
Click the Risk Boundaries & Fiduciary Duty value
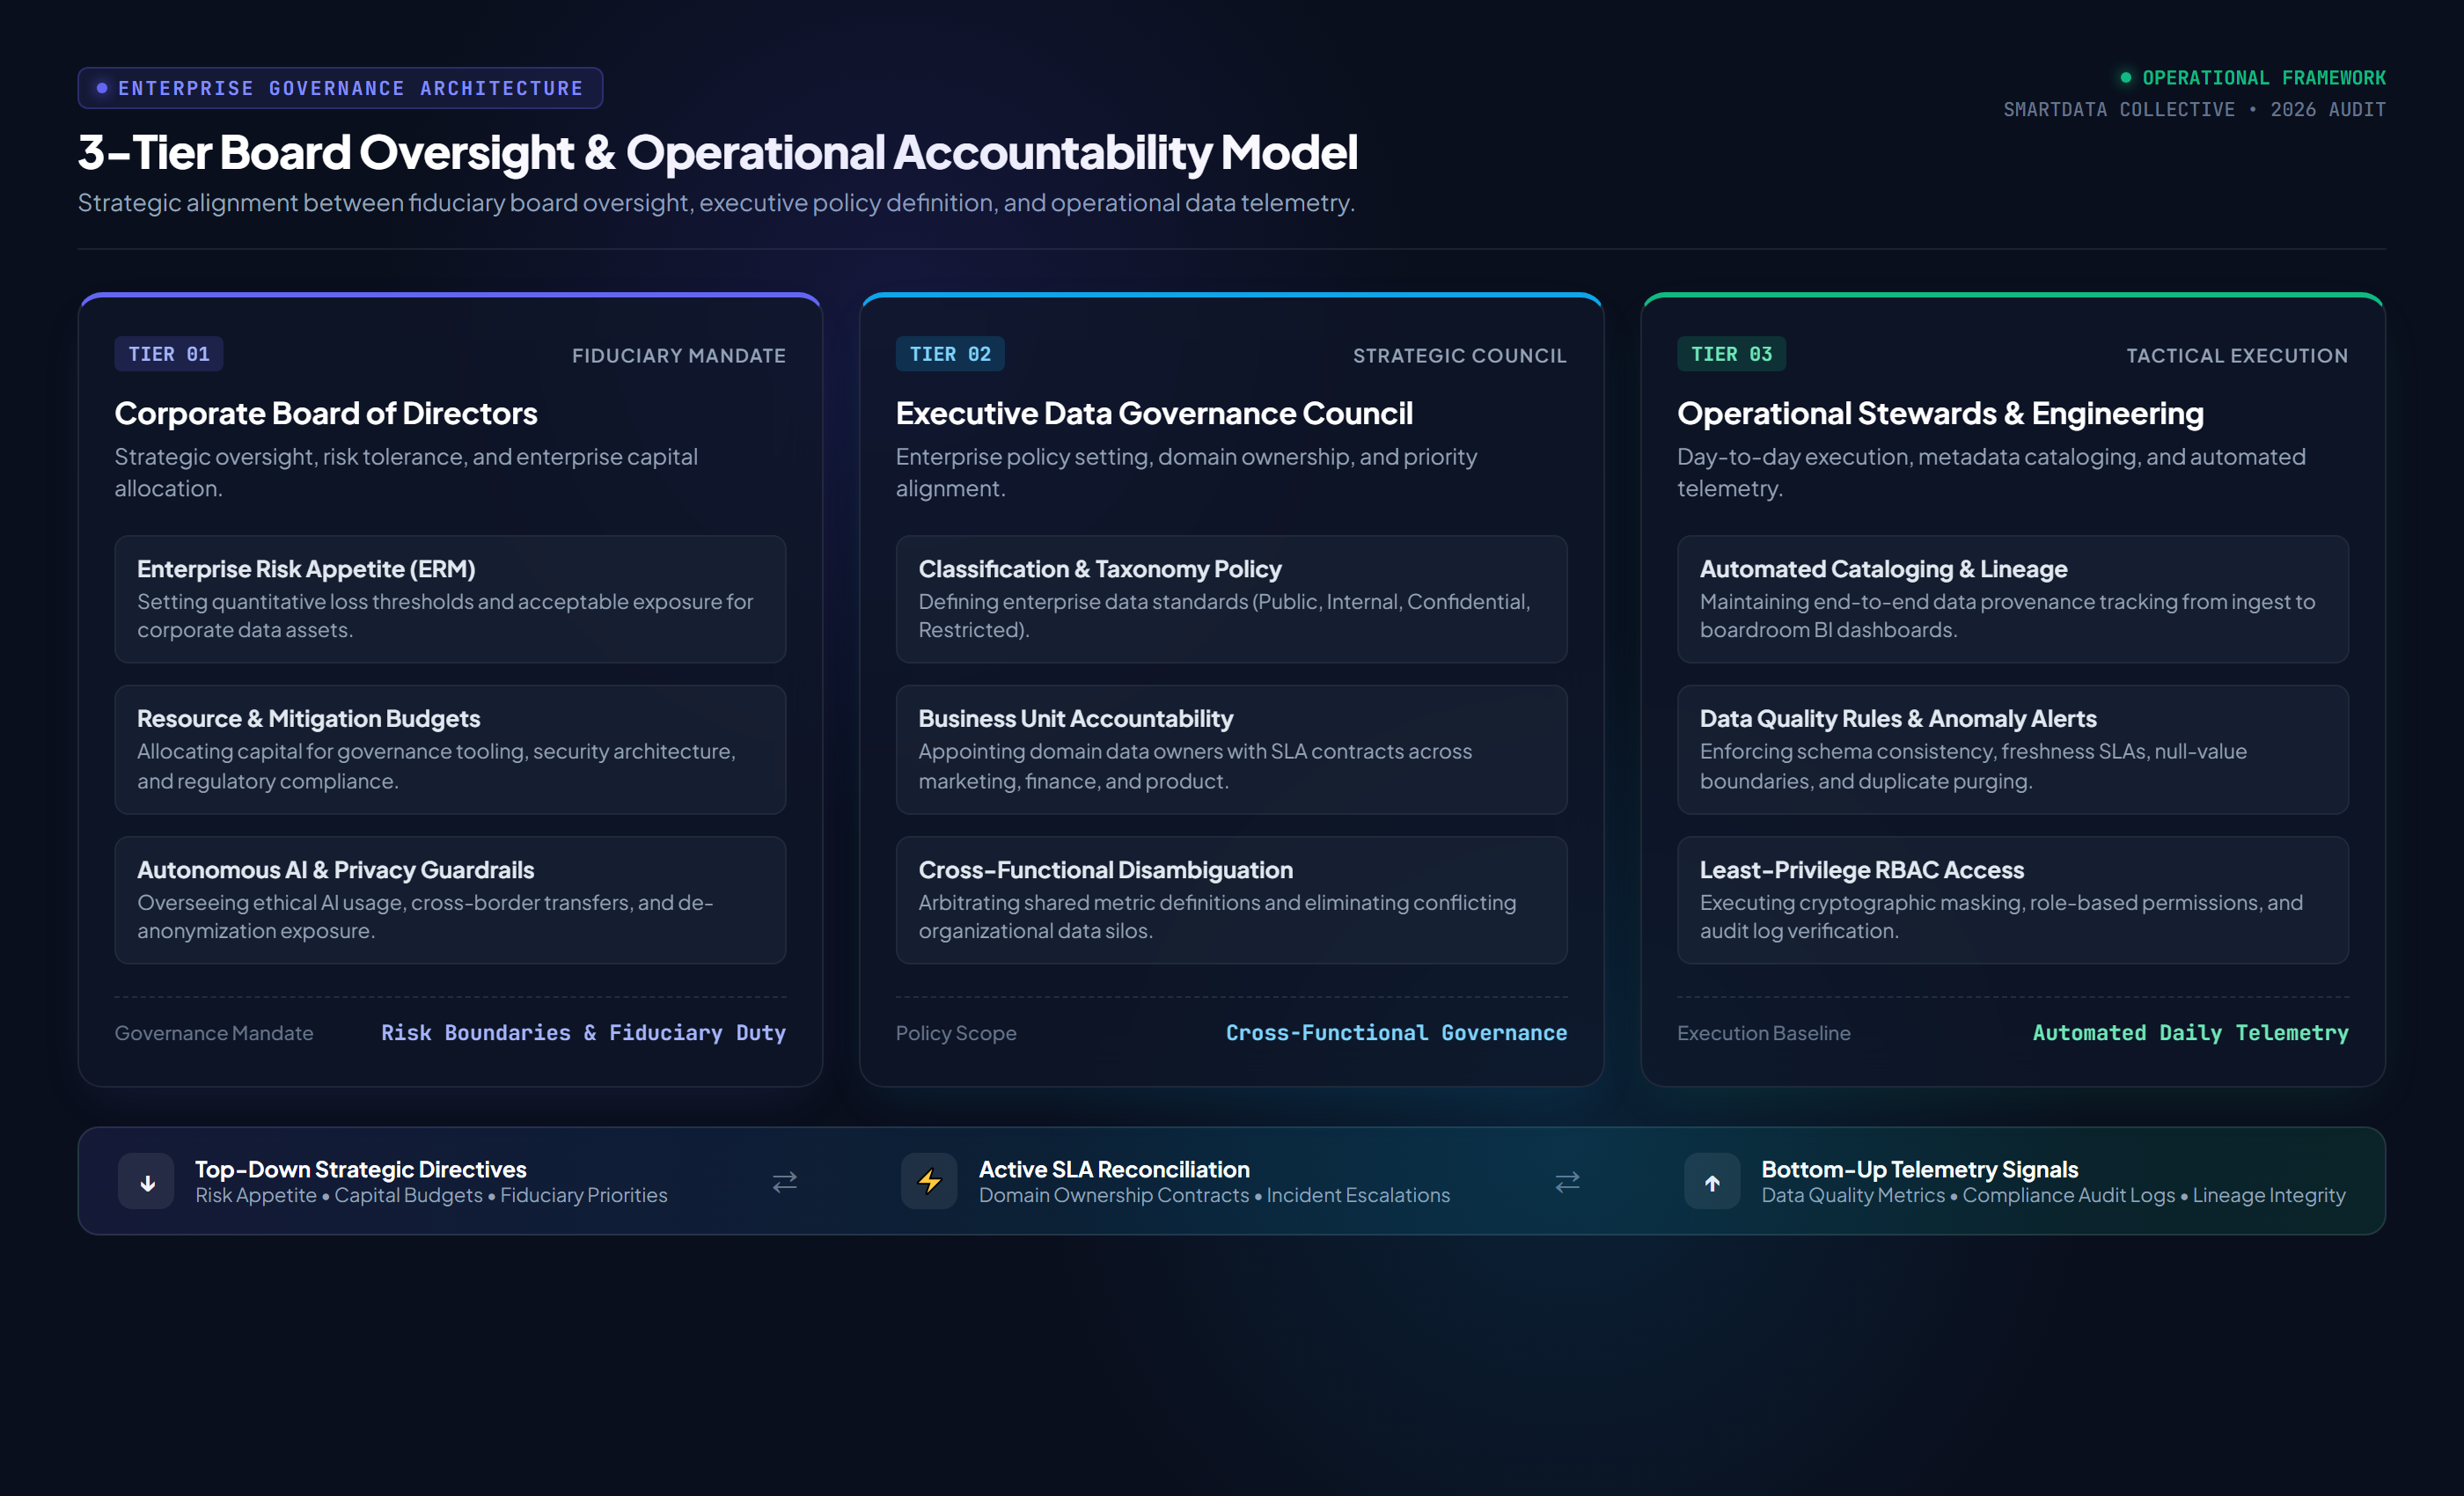click(x=583, y=1032)
